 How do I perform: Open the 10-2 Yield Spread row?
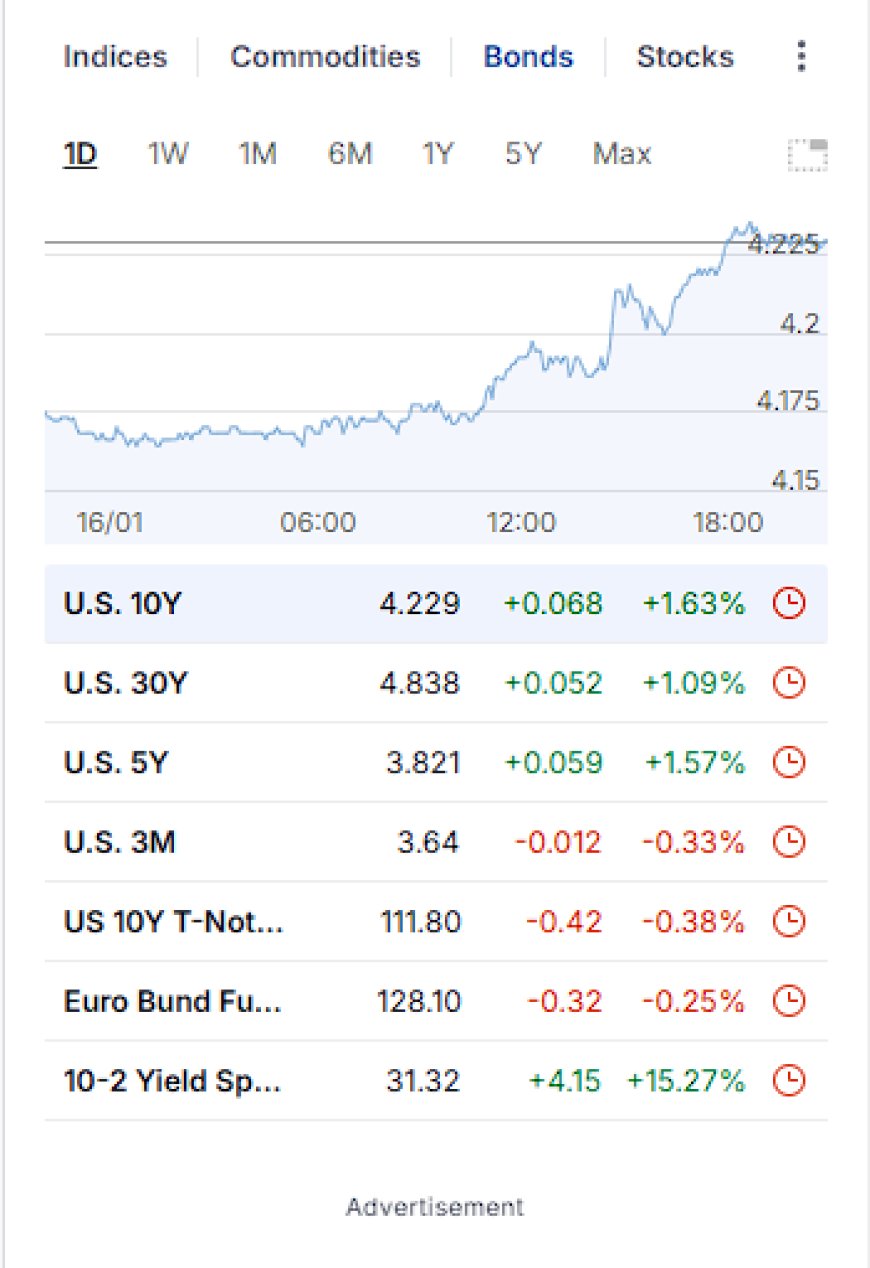[436, 1081]
